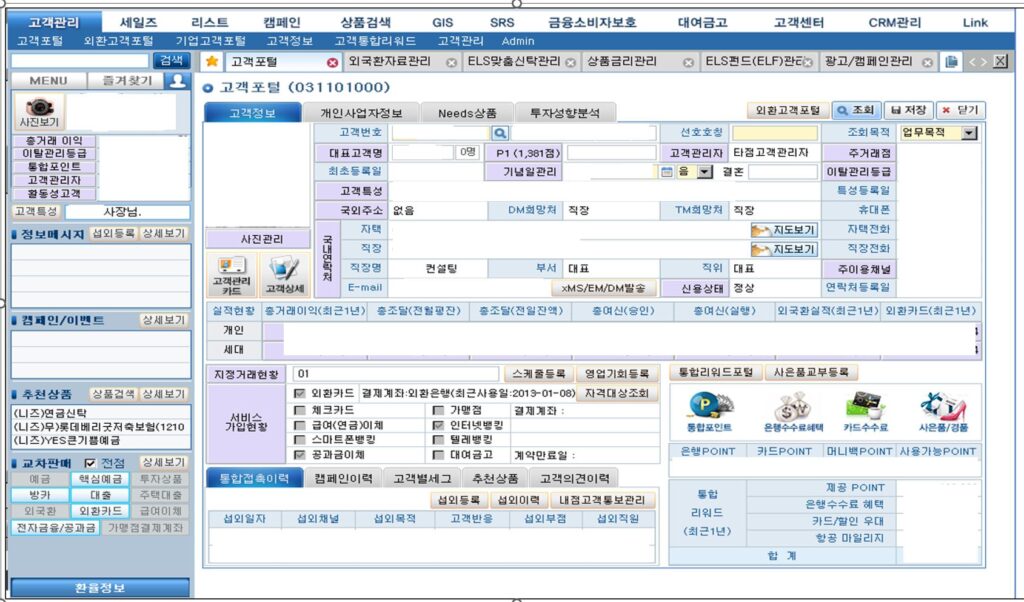Open the 세일즈 main menu
1024x602 pixels.
[139, 22]
